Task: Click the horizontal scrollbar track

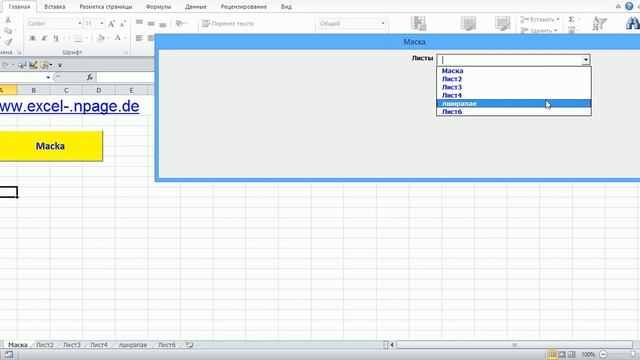Action: click(x=514, y=345)
